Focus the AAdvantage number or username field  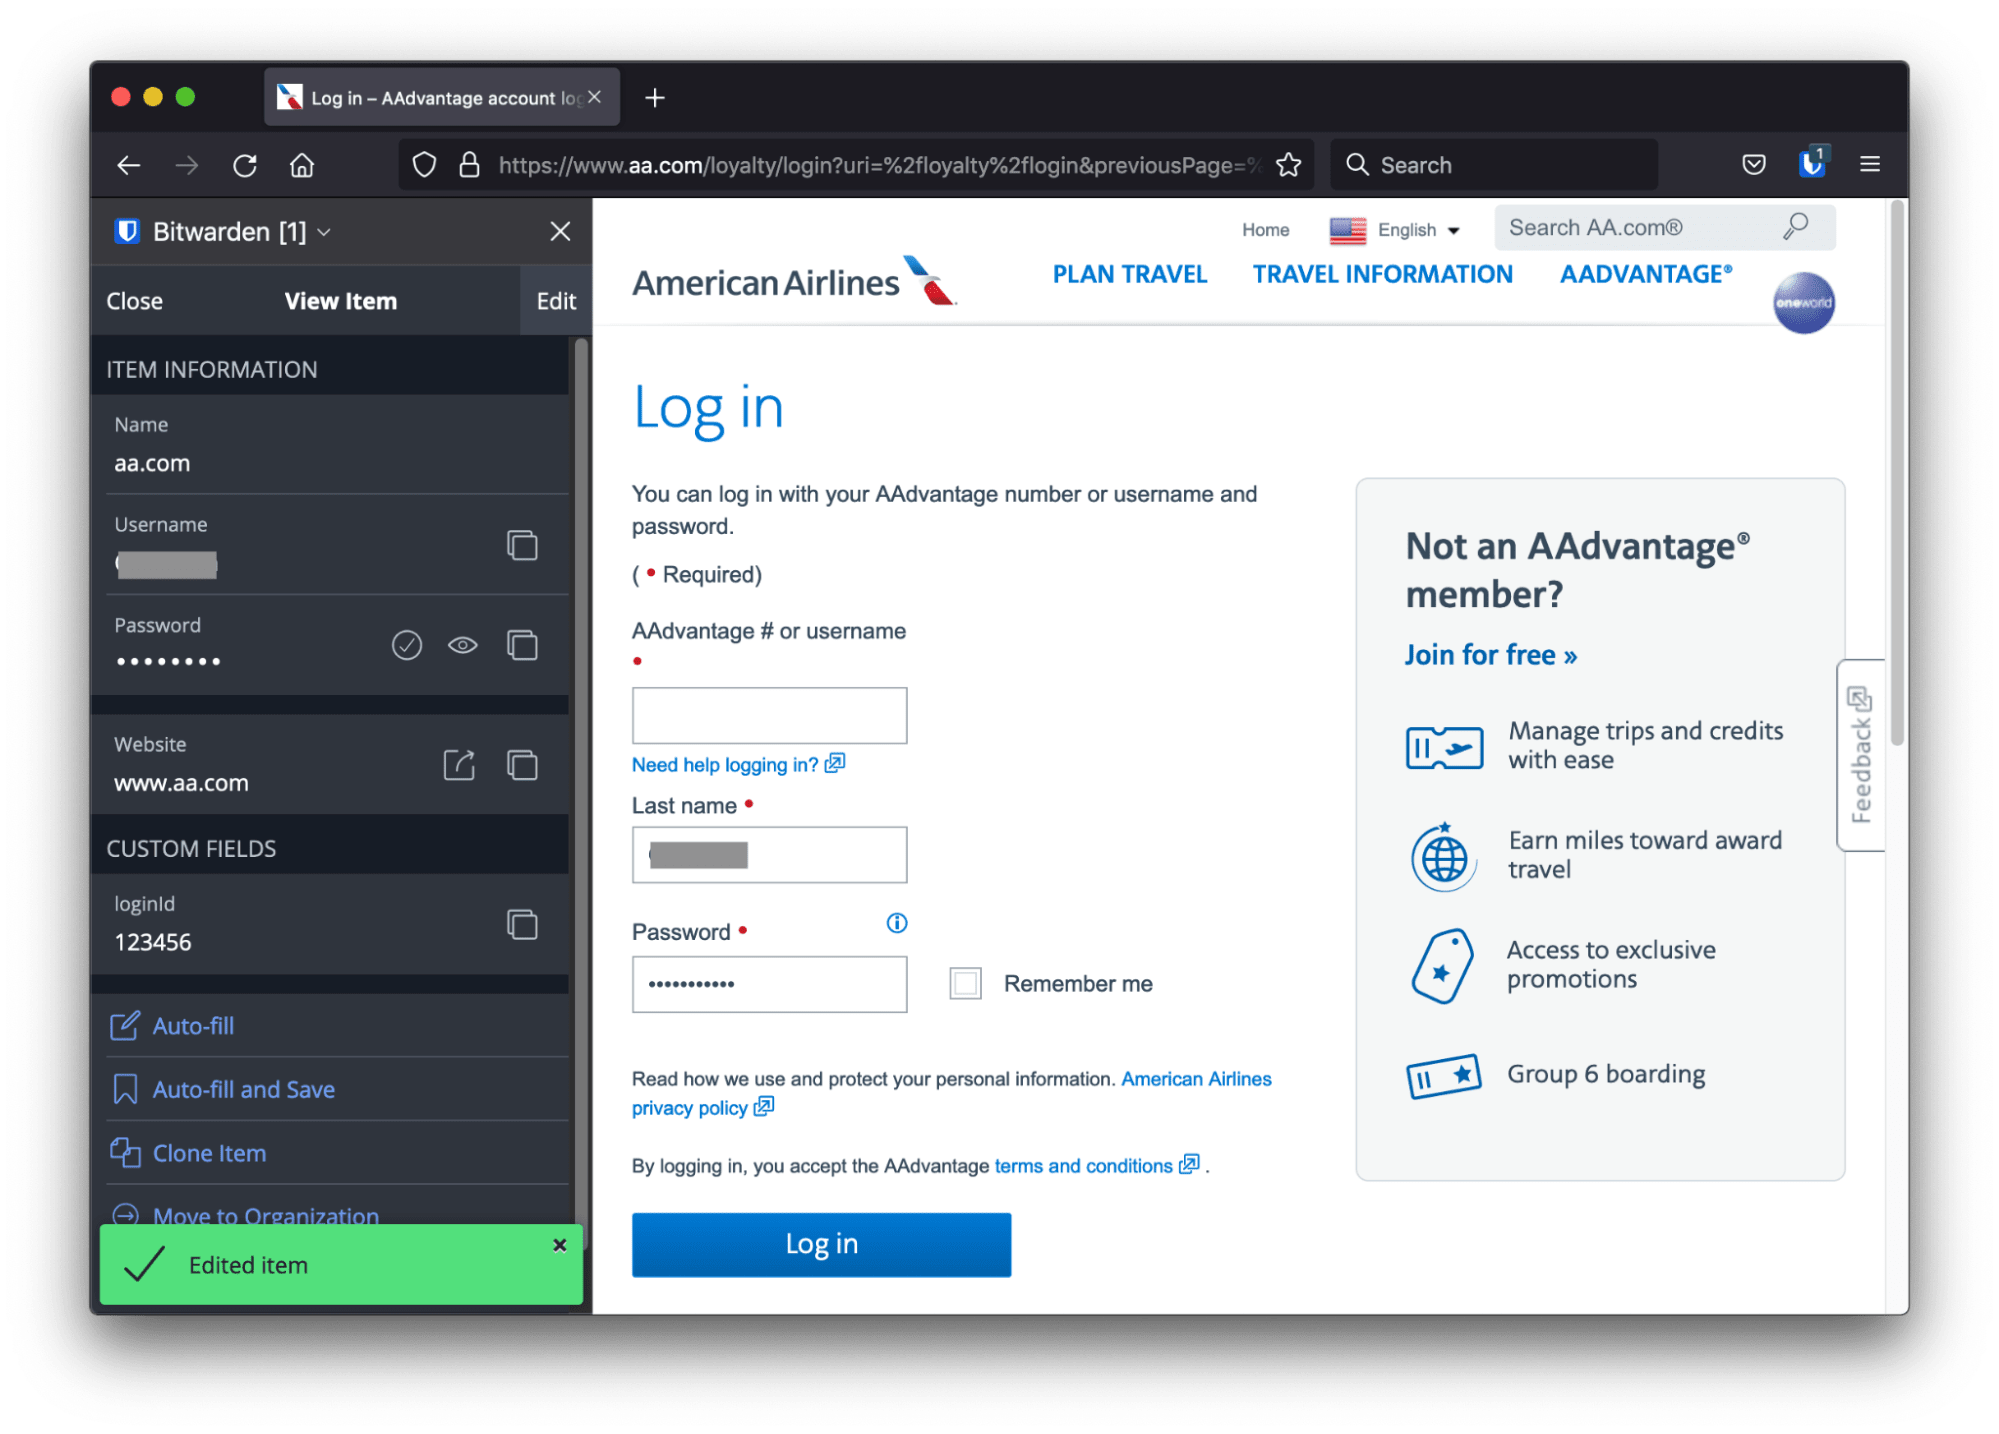pos(769,715)
